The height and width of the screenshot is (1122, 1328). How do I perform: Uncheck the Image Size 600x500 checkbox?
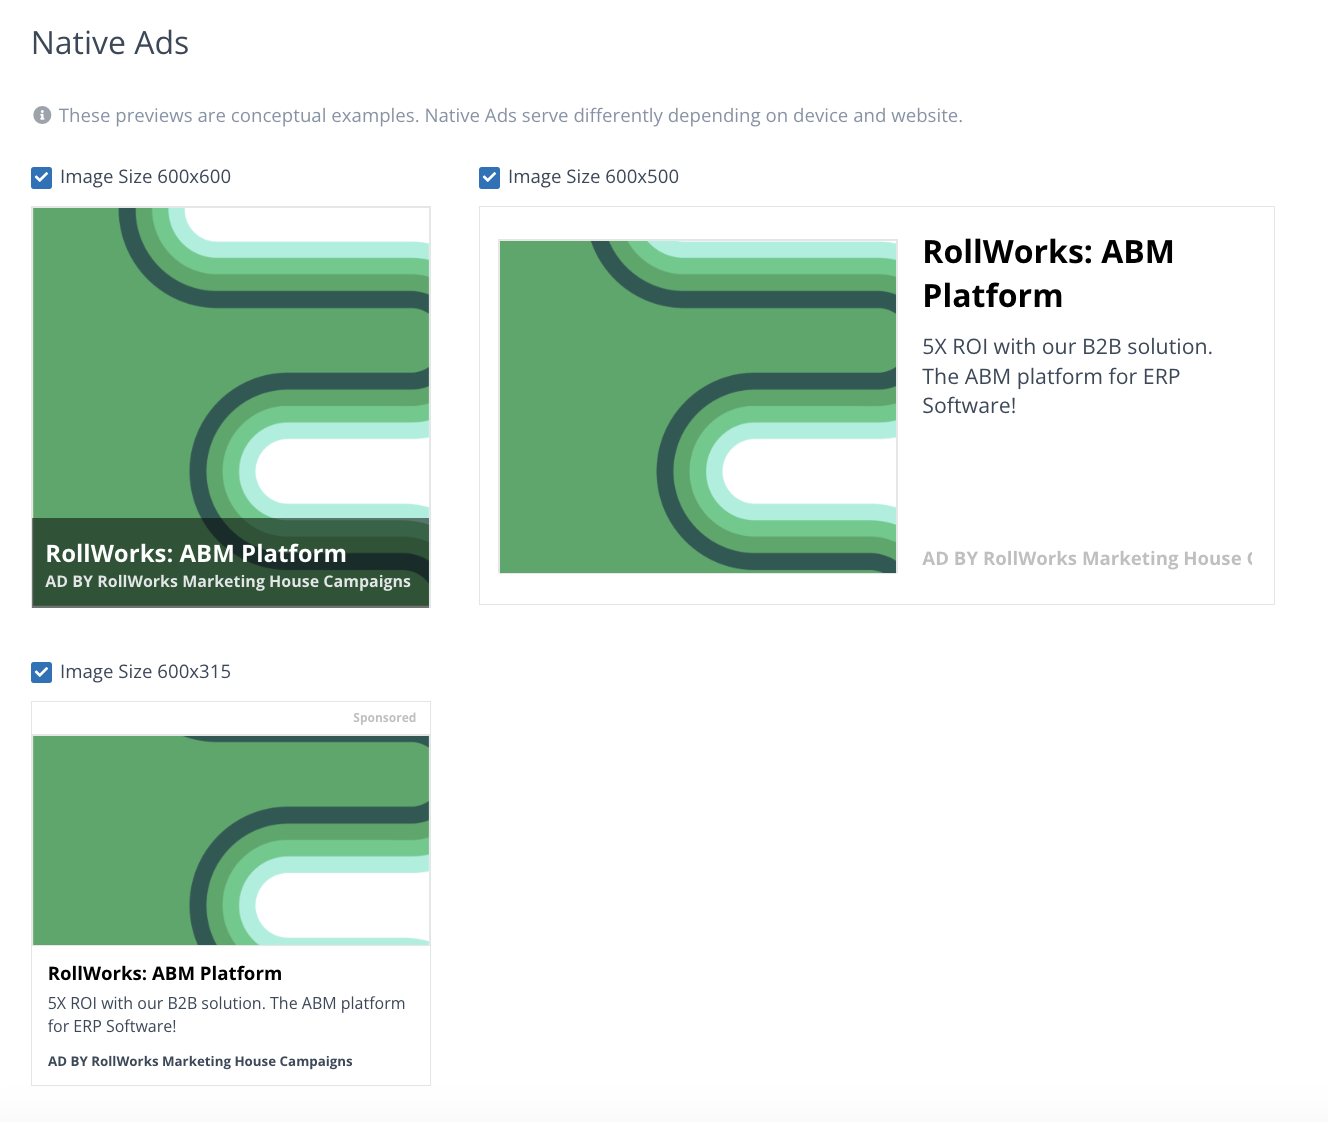point(490,178)
